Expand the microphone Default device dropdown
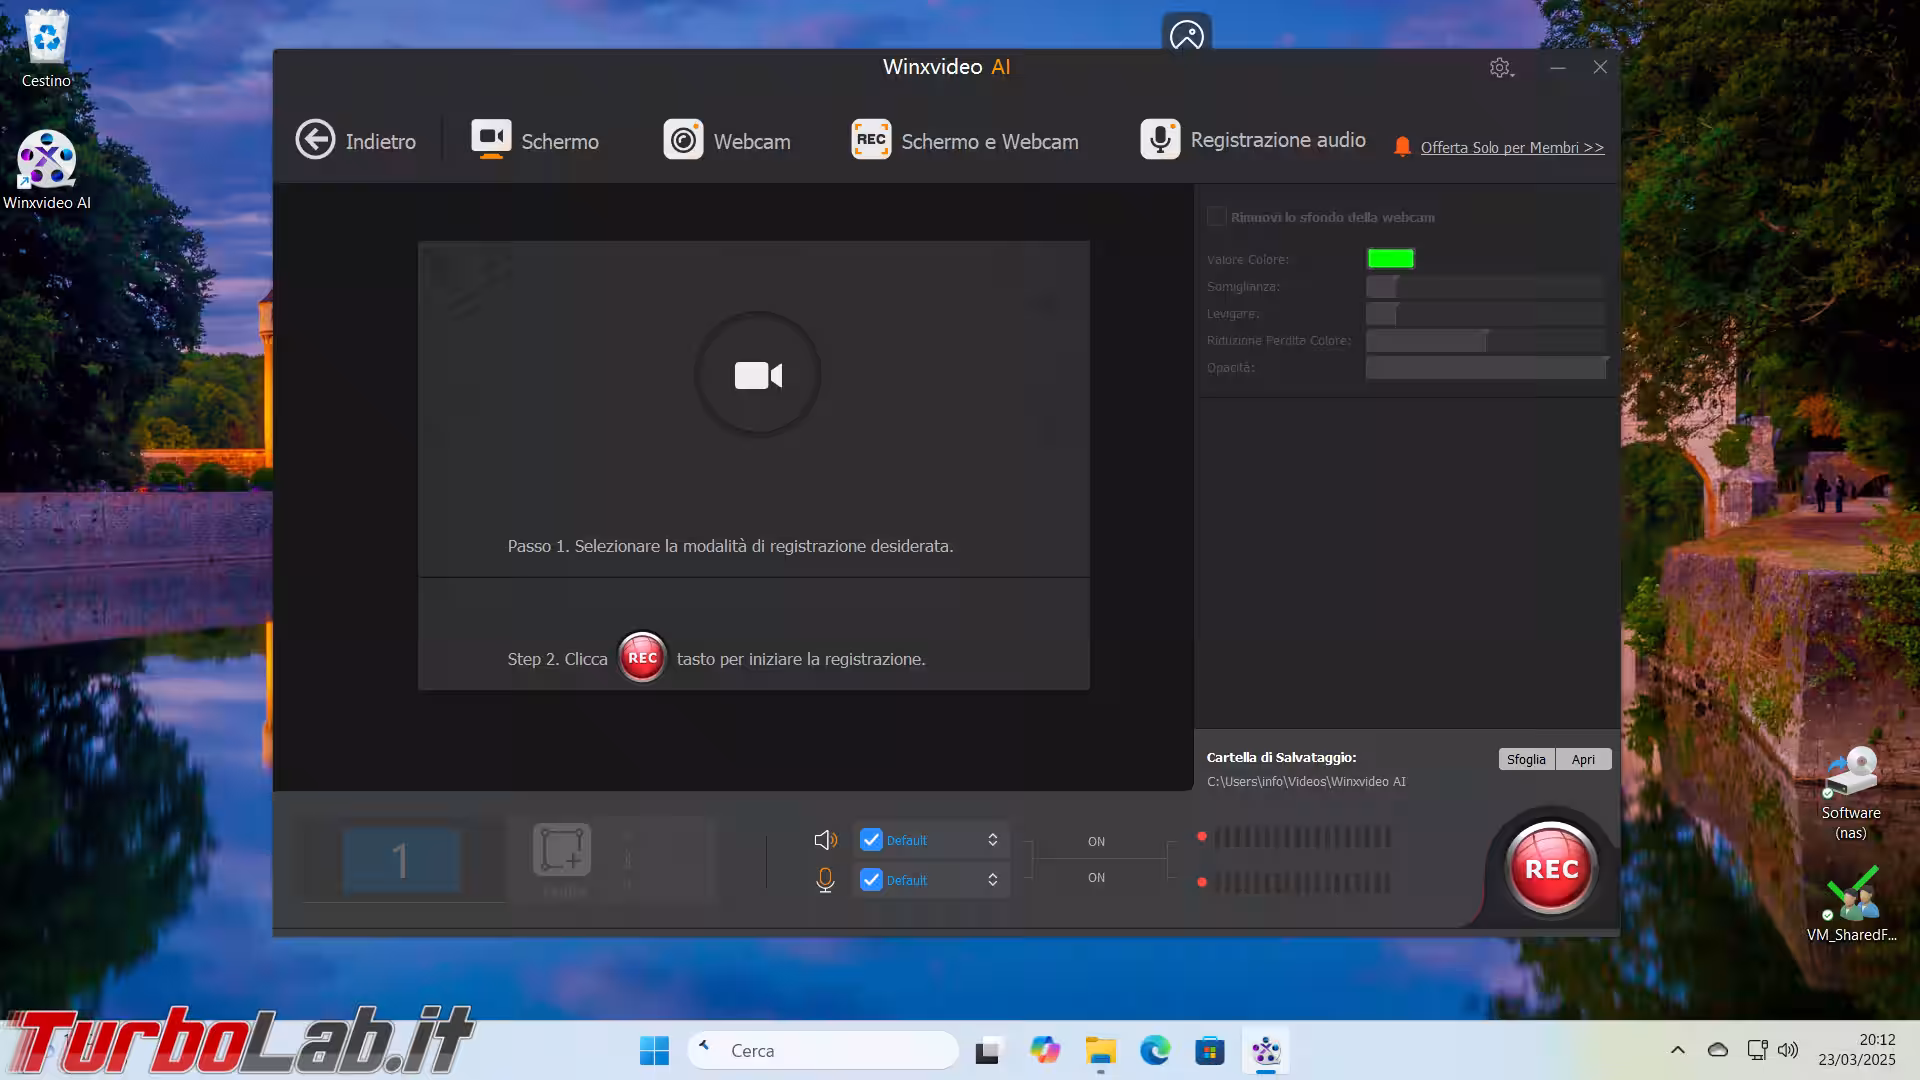Image resolution: width=1920 pixels, height=1080 pixels. [992, 880]
